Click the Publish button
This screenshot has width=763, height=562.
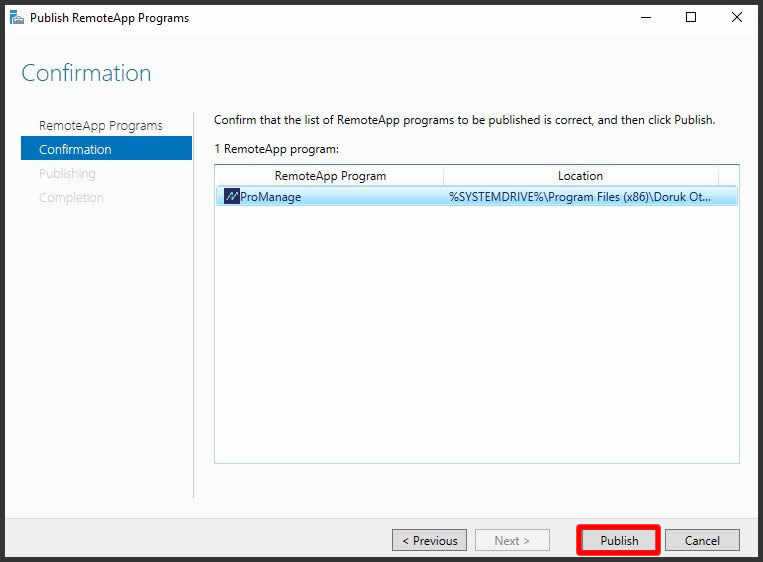click(618, 540)
